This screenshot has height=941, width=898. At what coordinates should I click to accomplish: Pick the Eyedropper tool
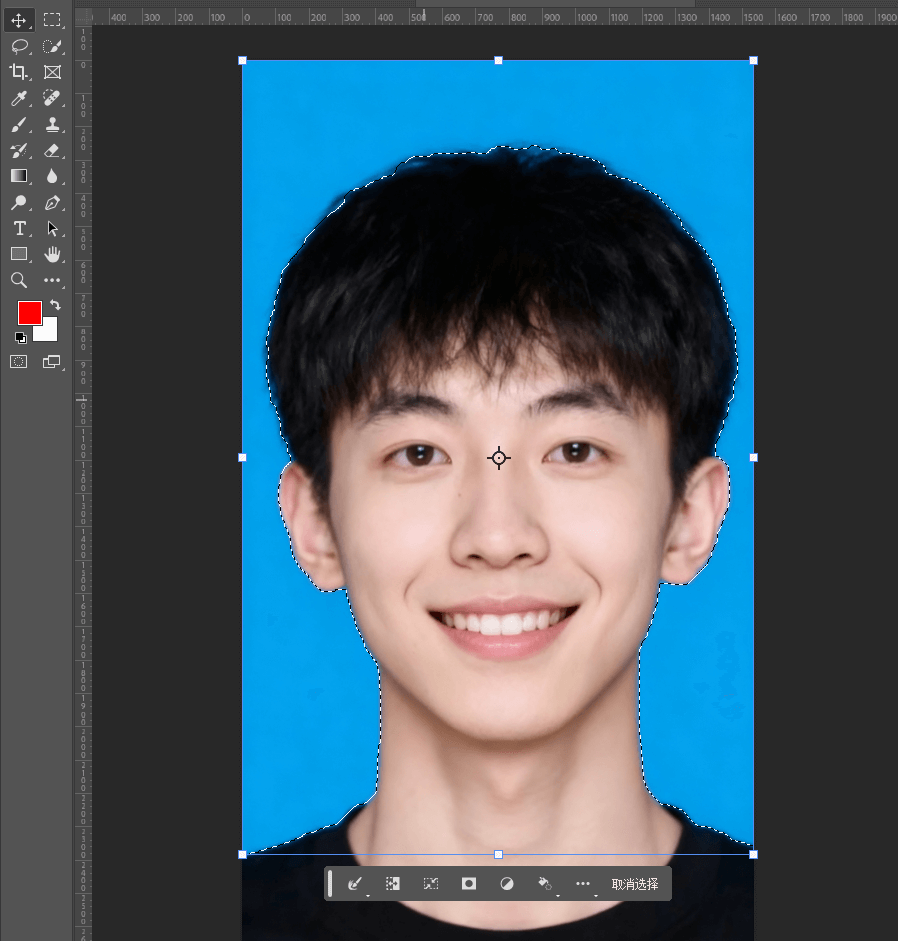(19, 98)
